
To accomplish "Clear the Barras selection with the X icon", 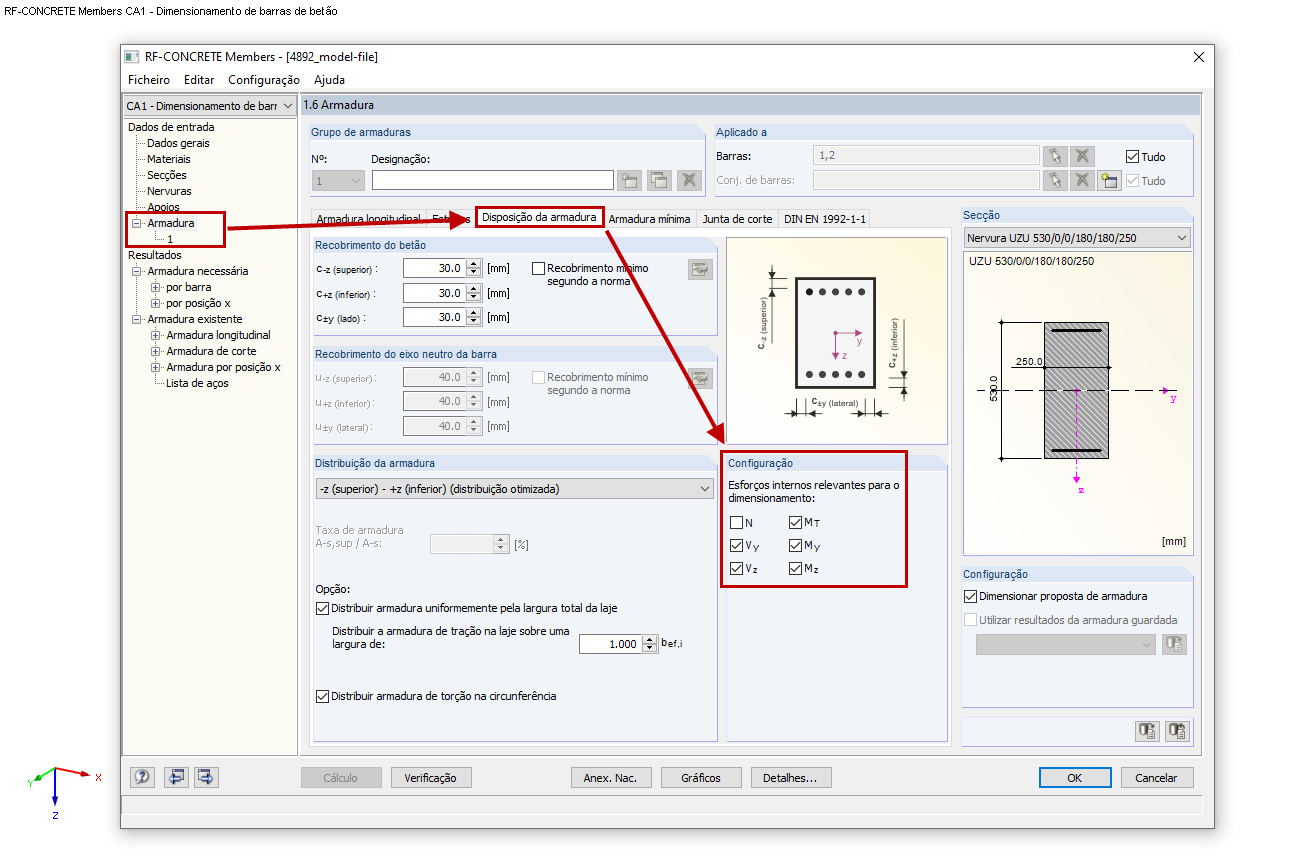I will 1082,156.
